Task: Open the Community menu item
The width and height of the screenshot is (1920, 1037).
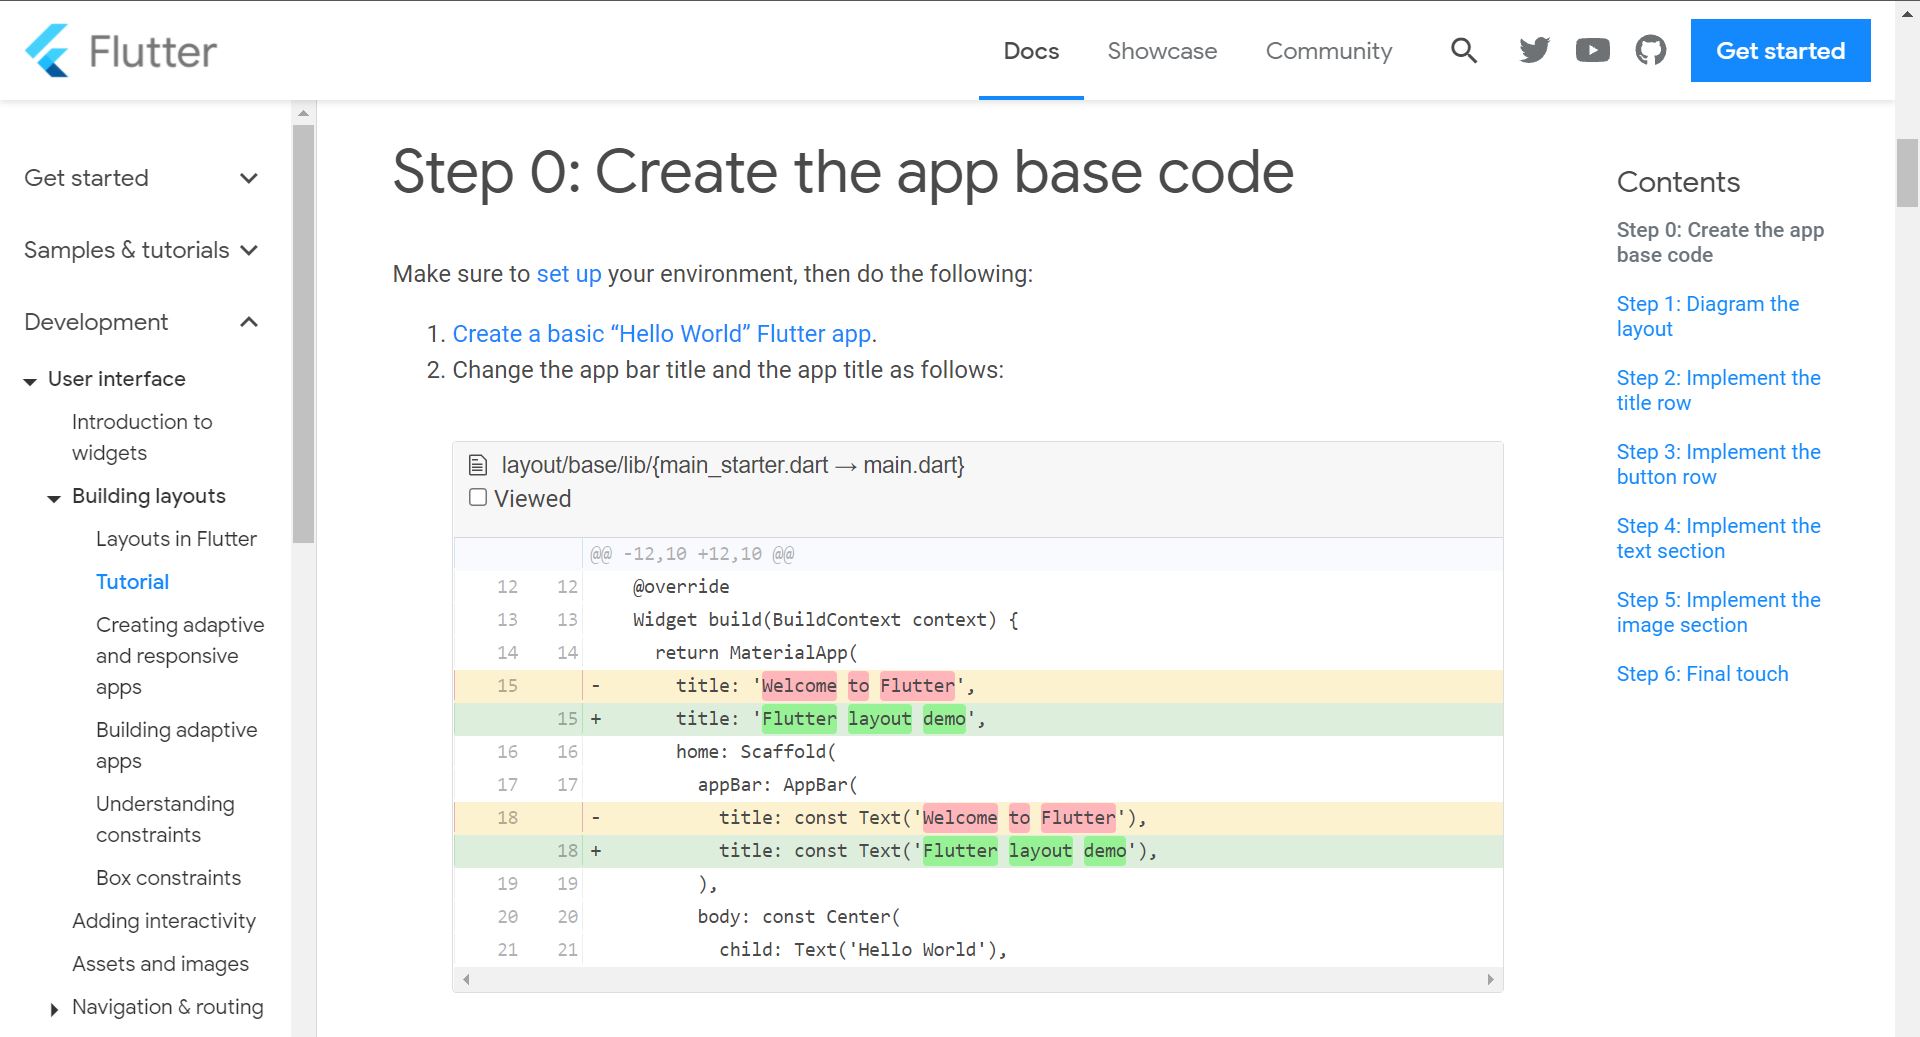Action: pos(1329,51)
